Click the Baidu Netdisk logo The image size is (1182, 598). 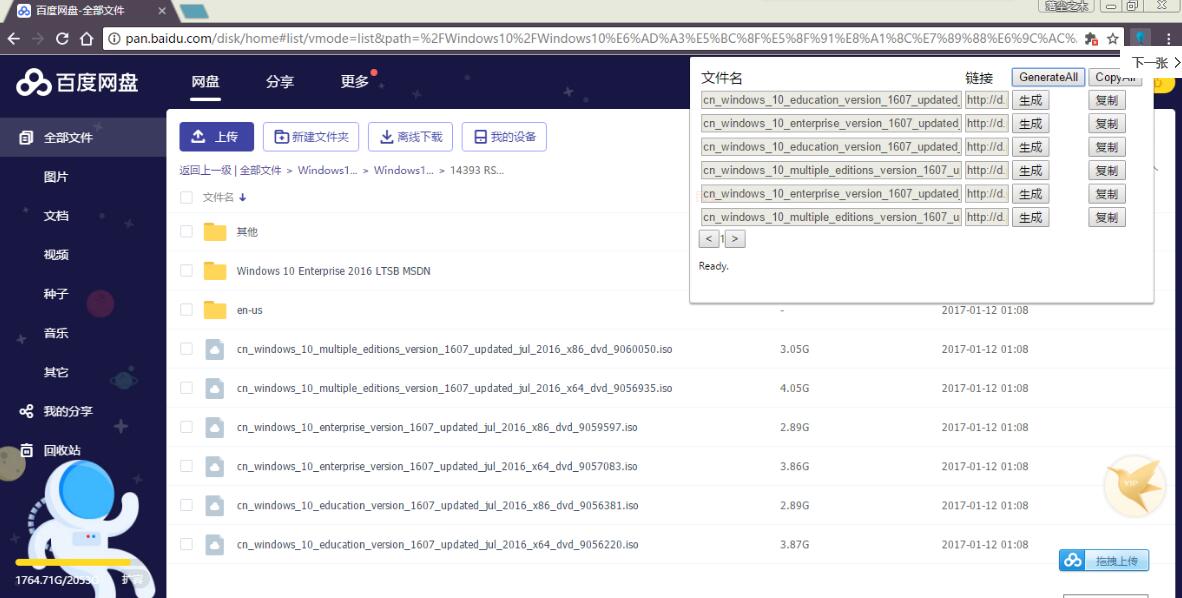coord(77,82)
